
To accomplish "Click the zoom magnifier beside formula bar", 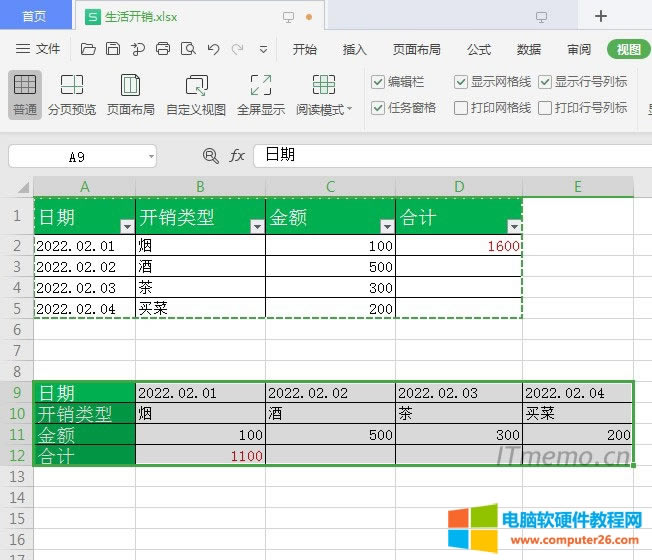I will pyautogui.click(x=210, y=156).
